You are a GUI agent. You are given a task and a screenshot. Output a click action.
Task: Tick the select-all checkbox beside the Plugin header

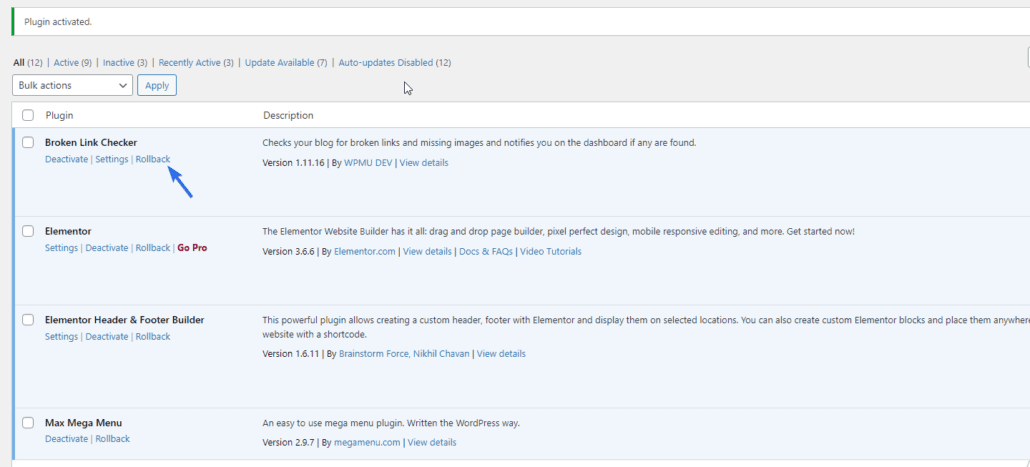tap(28, 116)
